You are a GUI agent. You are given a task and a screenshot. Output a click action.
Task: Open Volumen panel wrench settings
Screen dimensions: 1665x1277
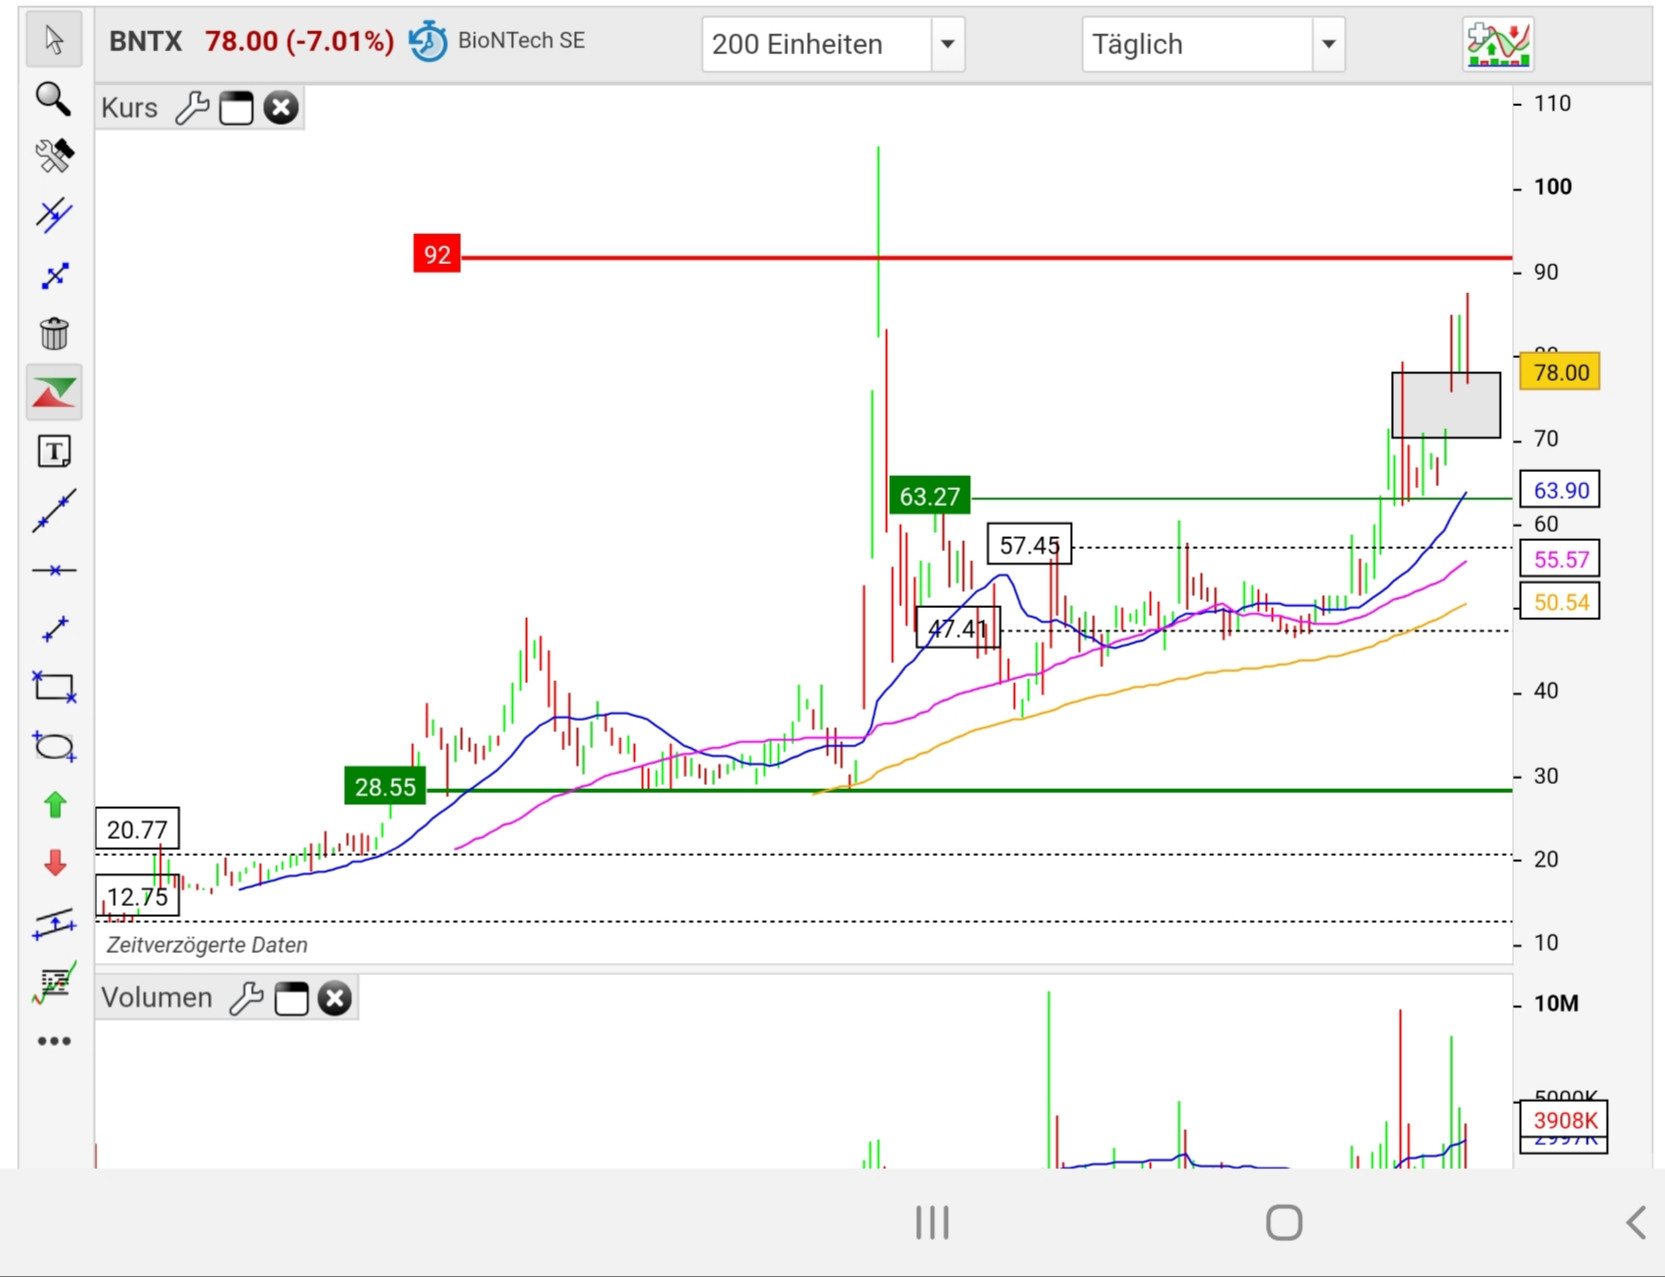(246, 998)
